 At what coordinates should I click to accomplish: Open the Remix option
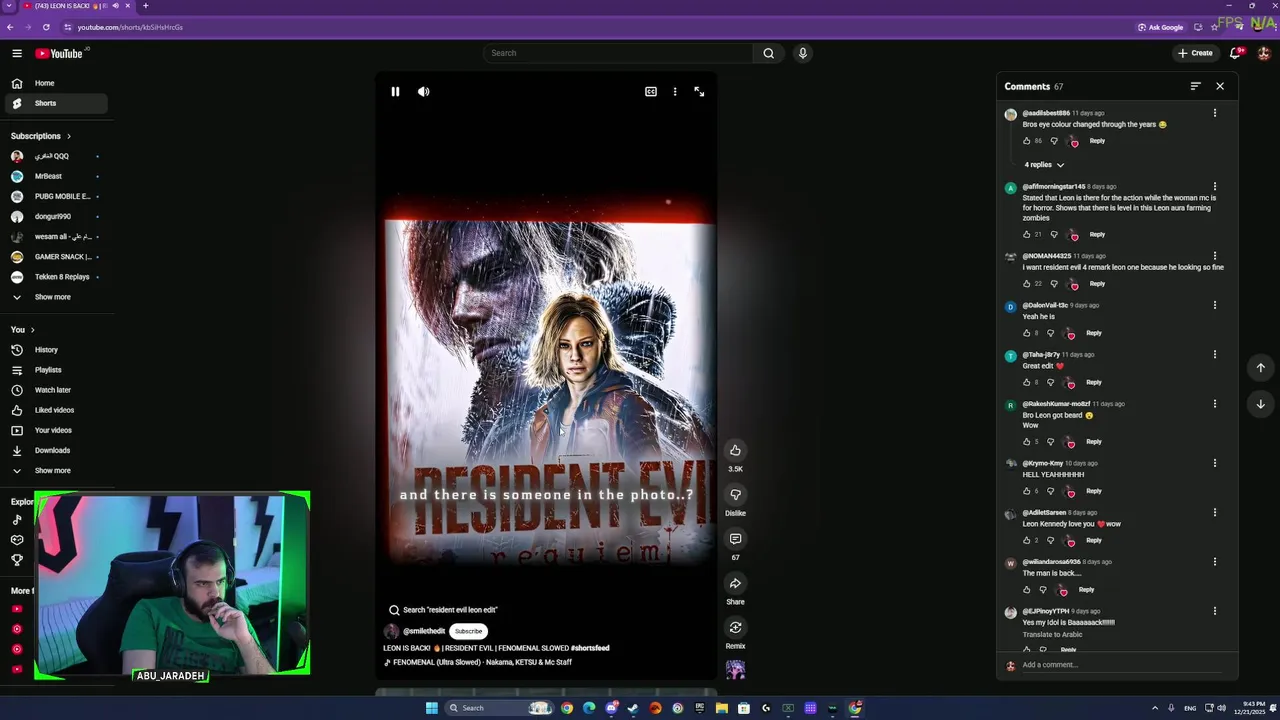click(735, 627)
